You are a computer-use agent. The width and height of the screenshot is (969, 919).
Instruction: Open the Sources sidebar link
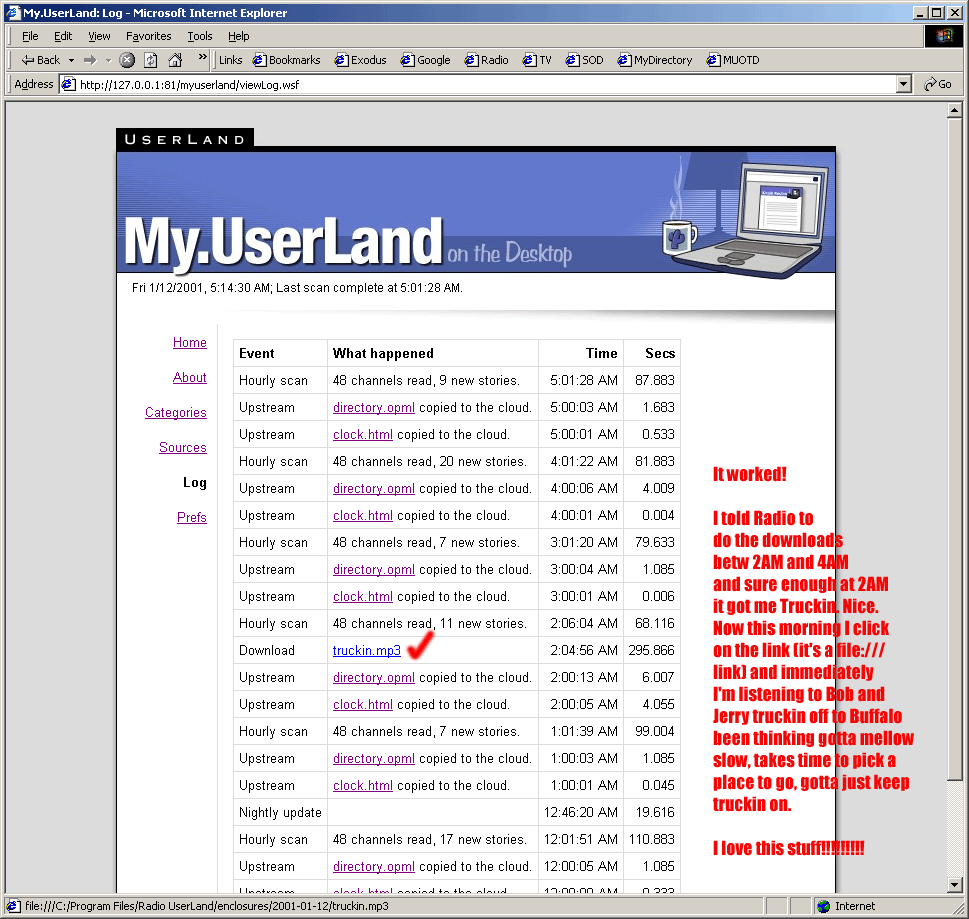click(x=182, y=448)
